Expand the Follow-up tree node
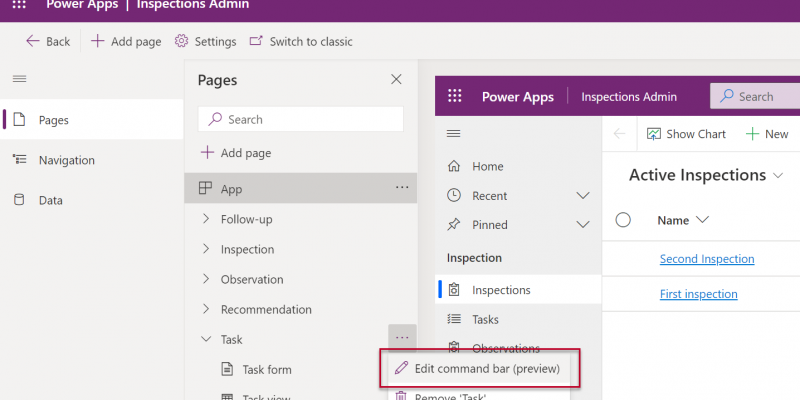The height and width of the screenshot is (400, 800). 206,219
